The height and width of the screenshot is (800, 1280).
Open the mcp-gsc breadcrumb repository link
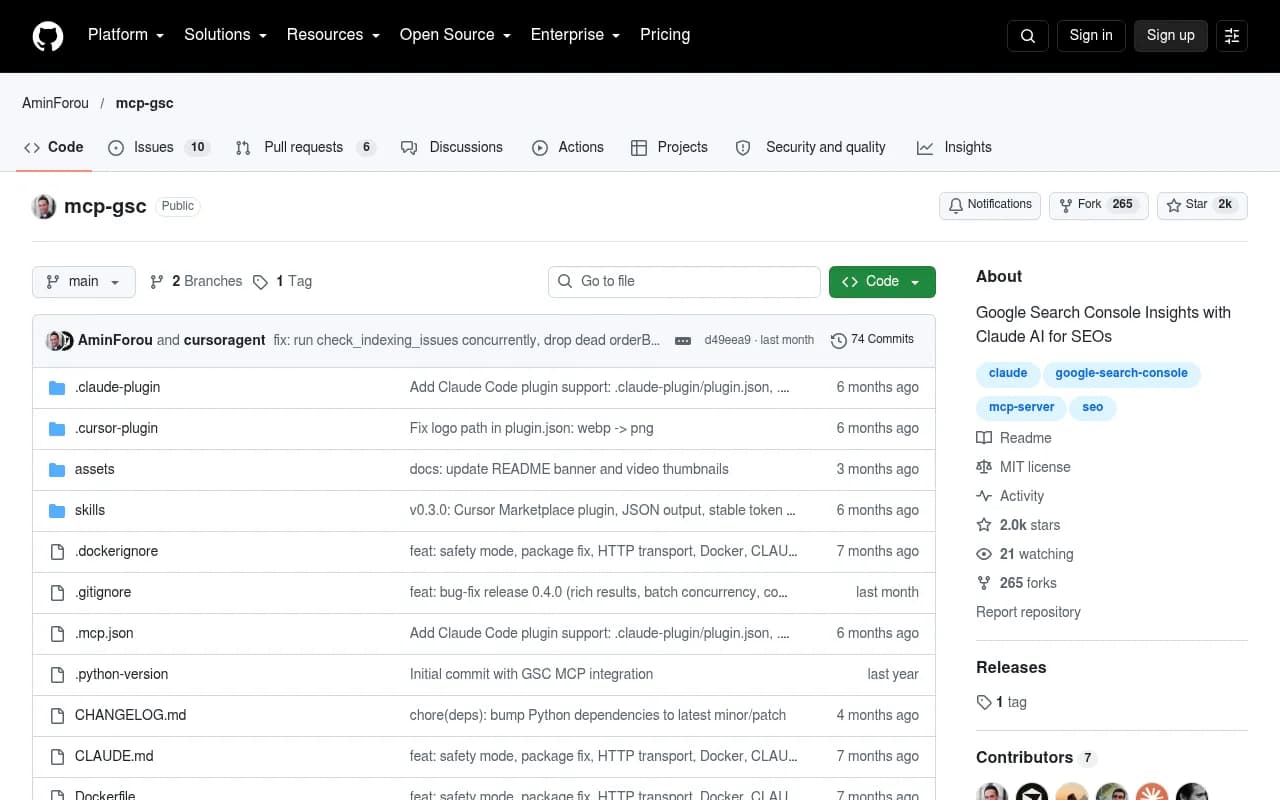145,103
